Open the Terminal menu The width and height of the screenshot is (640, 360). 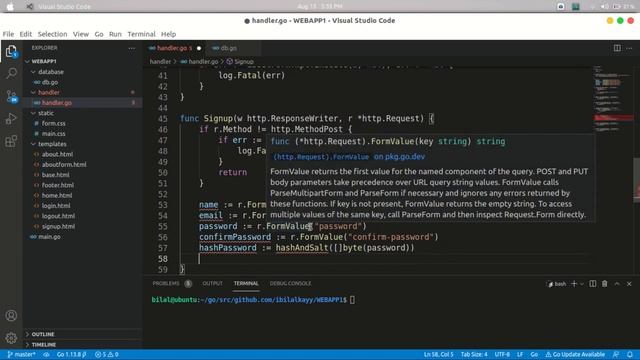click(141, 34)
